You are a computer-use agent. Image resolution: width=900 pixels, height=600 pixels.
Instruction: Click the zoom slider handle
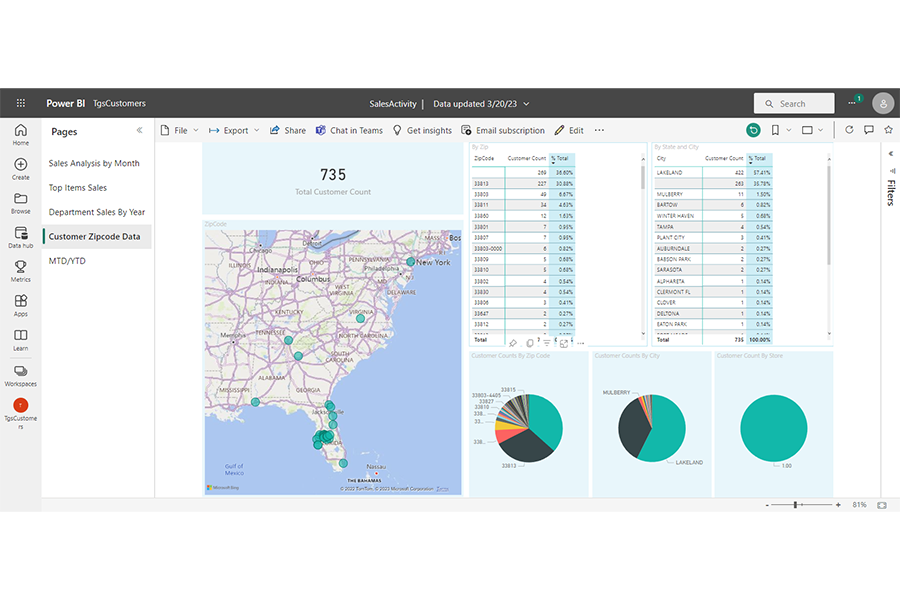click(x=796, y=505)
